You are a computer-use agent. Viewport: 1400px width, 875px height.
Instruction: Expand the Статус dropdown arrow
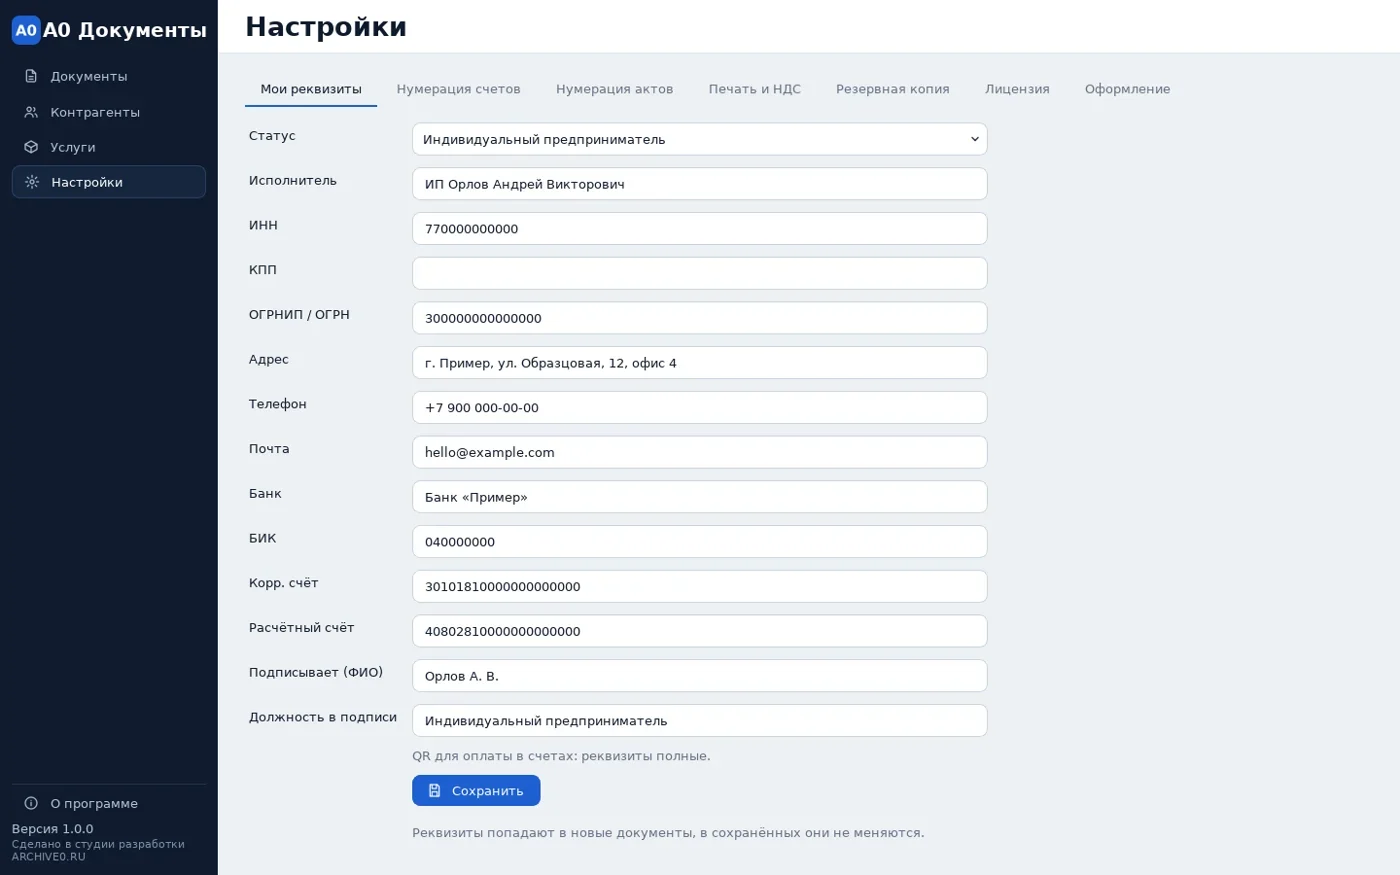975,139
